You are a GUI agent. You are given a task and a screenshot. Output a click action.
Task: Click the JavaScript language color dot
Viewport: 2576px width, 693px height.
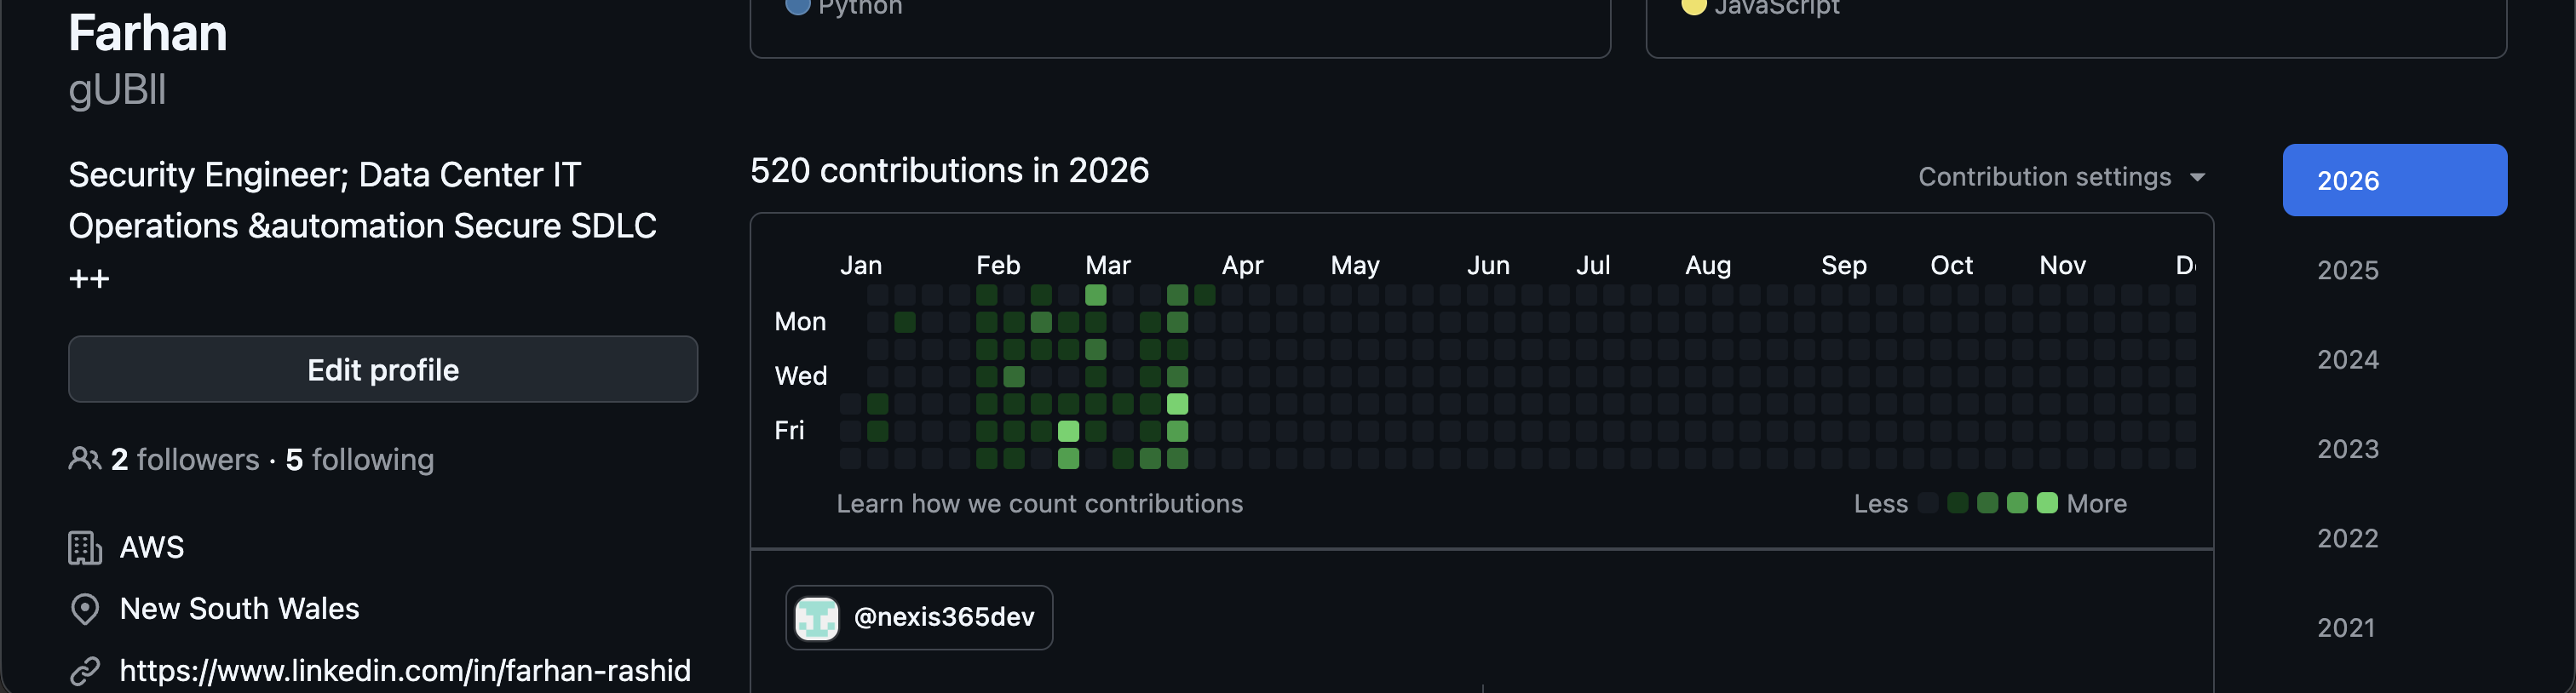[1692, 5]
